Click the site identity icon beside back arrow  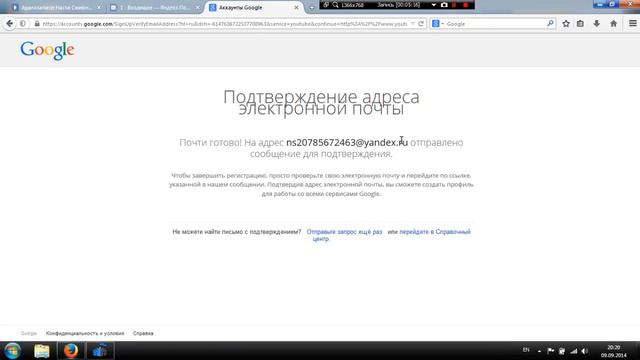pyautogui.click(x=23, y=24)
